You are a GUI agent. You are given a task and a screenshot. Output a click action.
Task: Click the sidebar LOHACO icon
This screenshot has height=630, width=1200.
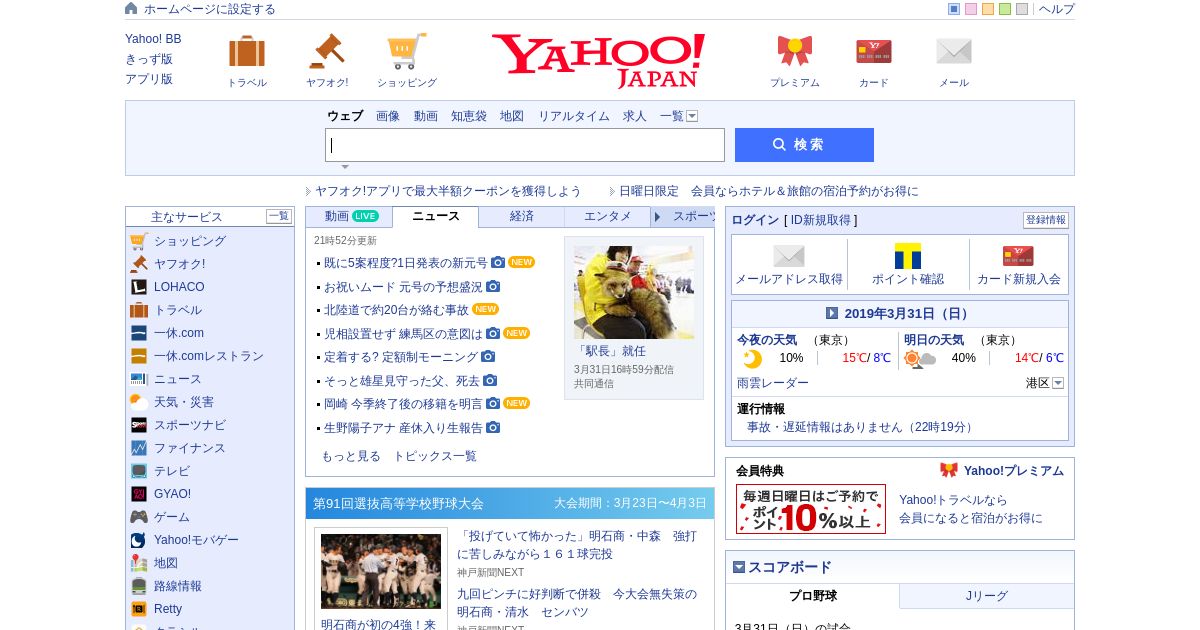[139, 287]
